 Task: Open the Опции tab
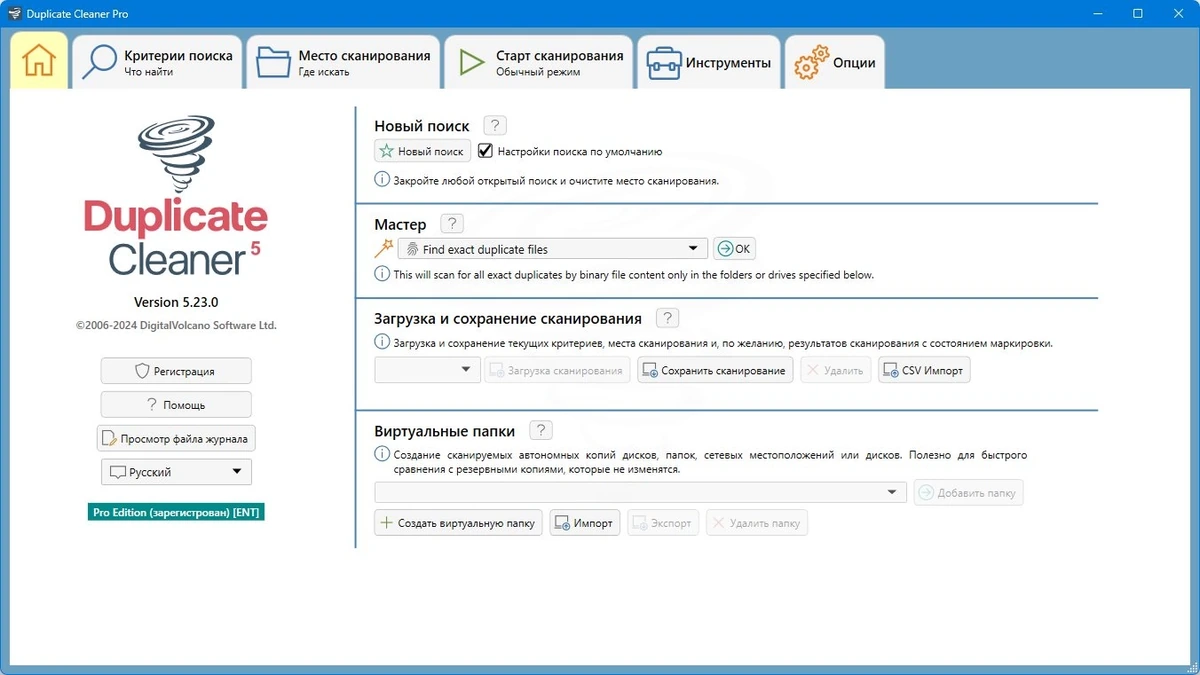834,63
